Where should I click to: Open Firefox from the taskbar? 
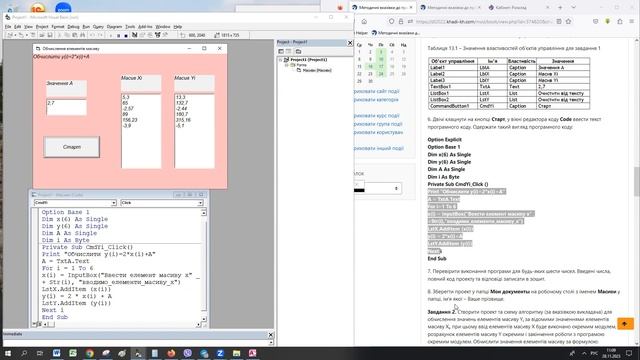coord(171,353)
